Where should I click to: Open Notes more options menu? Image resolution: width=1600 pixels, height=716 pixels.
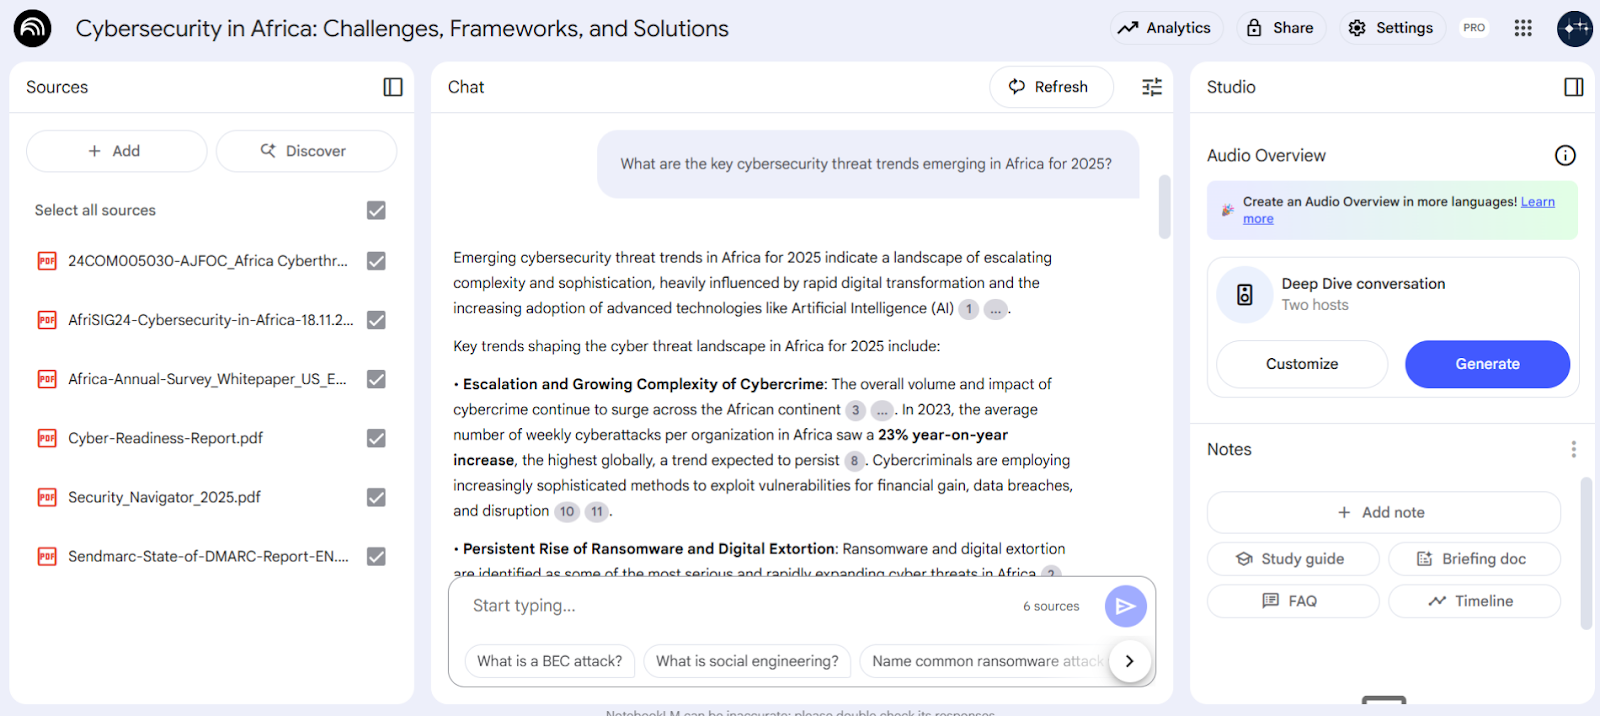click(1573, 449)
